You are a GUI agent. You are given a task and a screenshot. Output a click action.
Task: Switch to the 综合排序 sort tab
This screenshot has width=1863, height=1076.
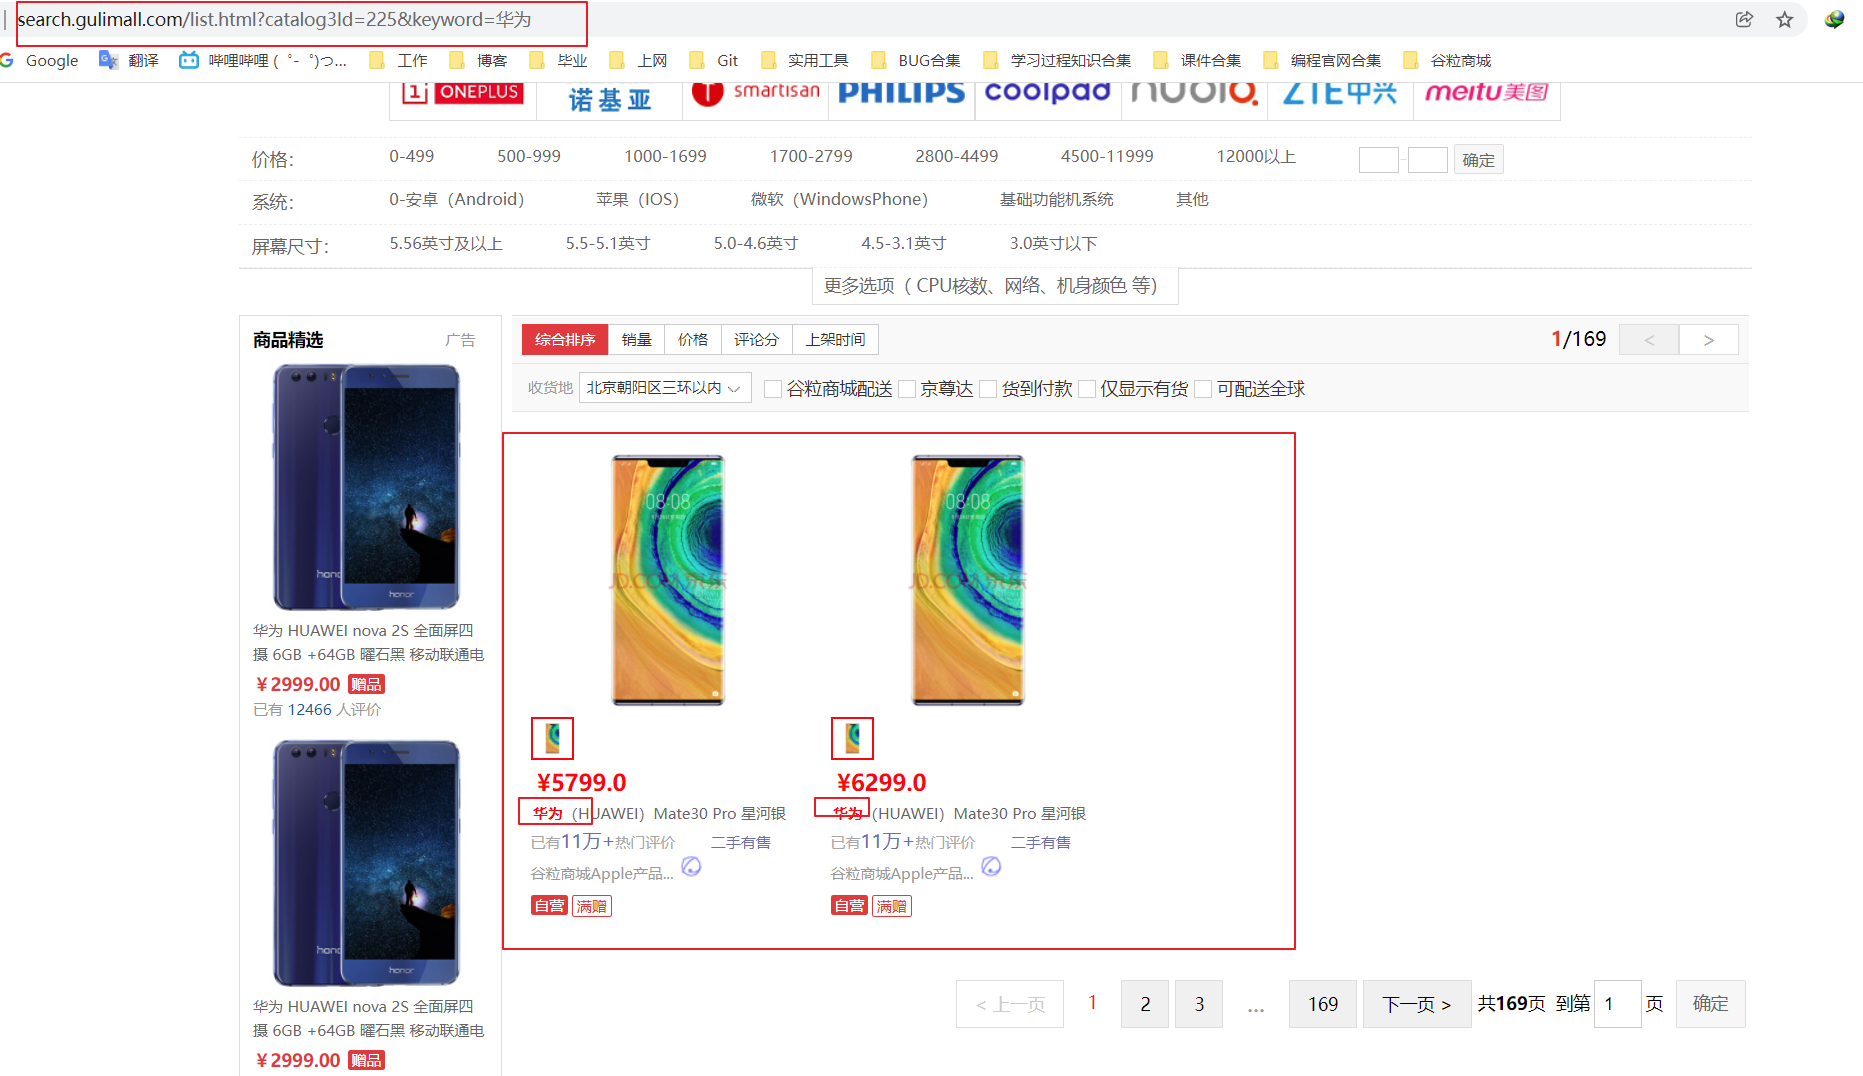pos(565,340)
